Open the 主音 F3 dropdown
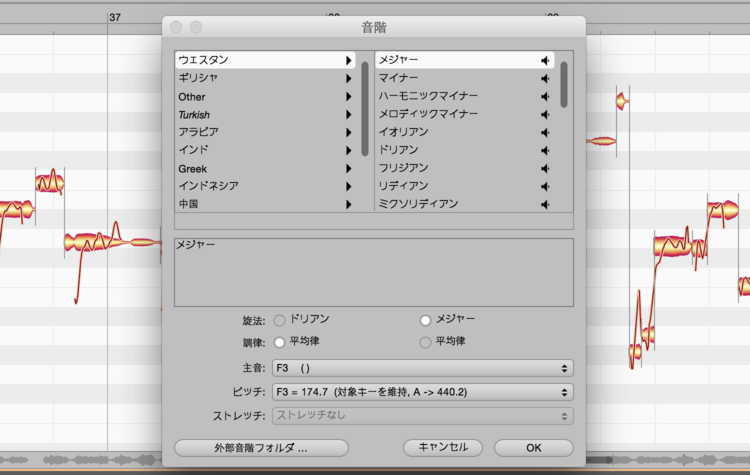750x475 pixels. [x=423, y=369]
